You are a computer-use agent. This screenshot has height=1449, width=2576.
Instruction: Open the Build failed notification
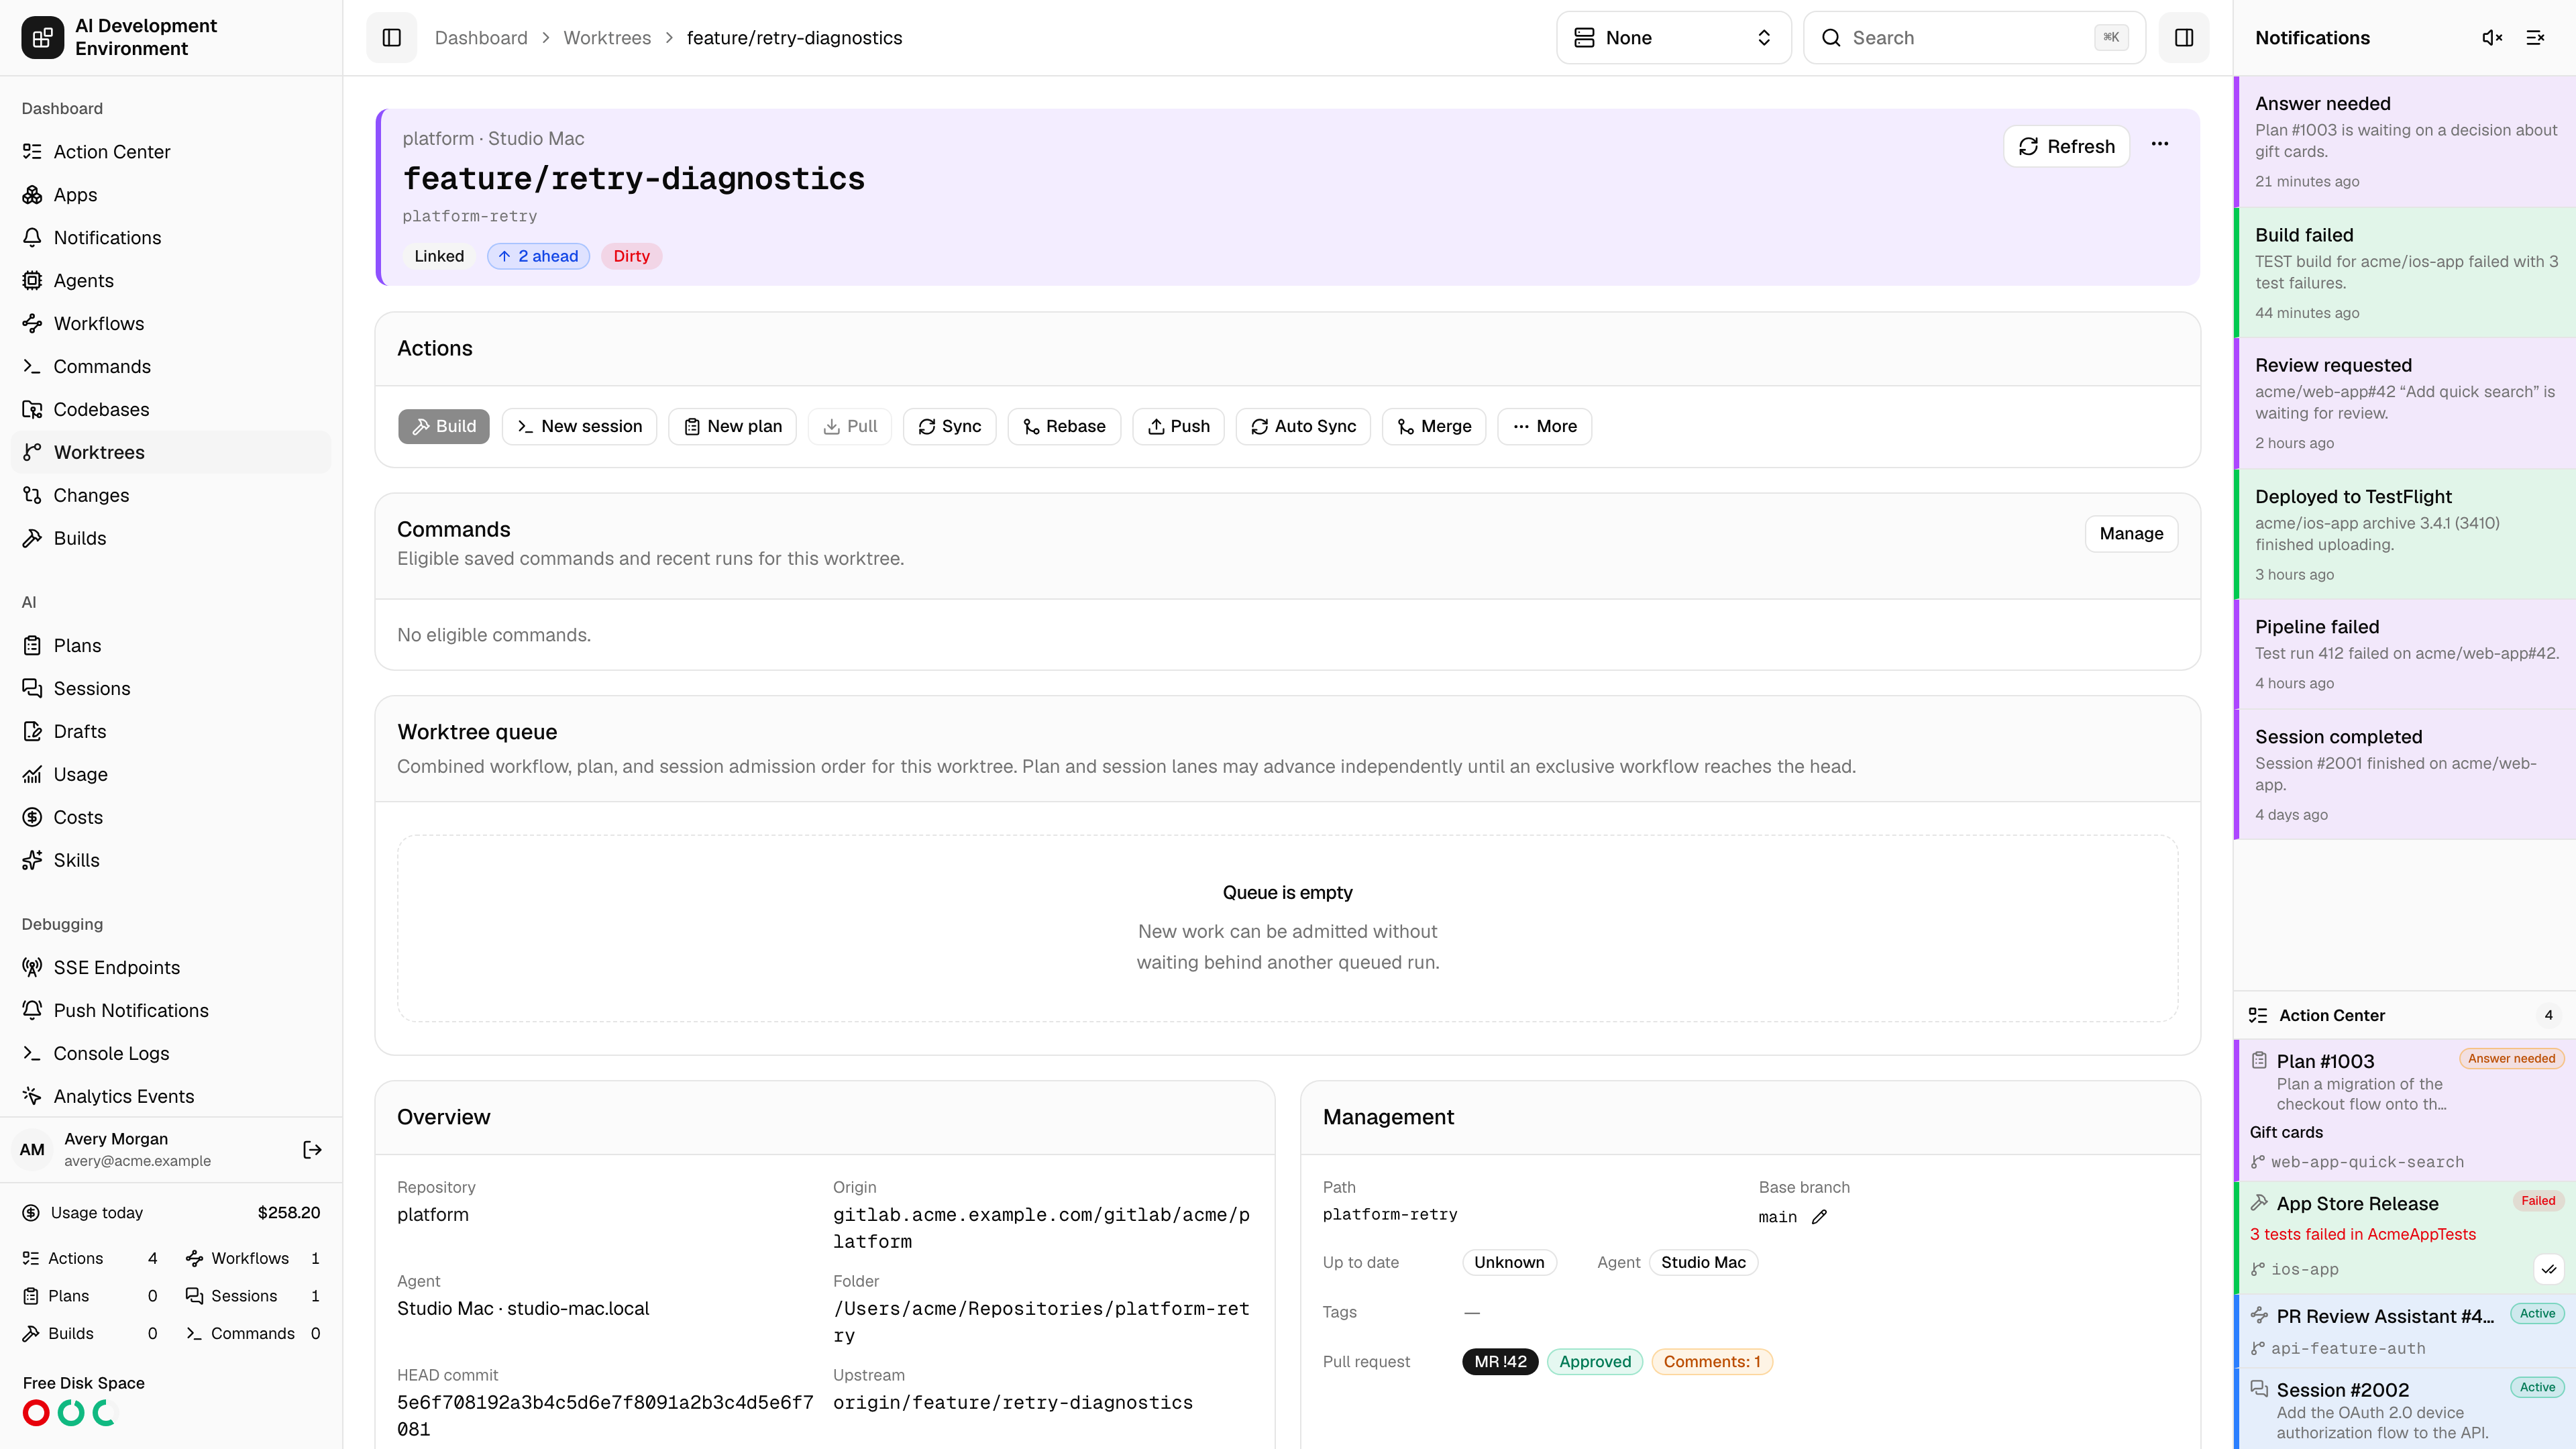pyautogui.click(x=2405, y=273)
